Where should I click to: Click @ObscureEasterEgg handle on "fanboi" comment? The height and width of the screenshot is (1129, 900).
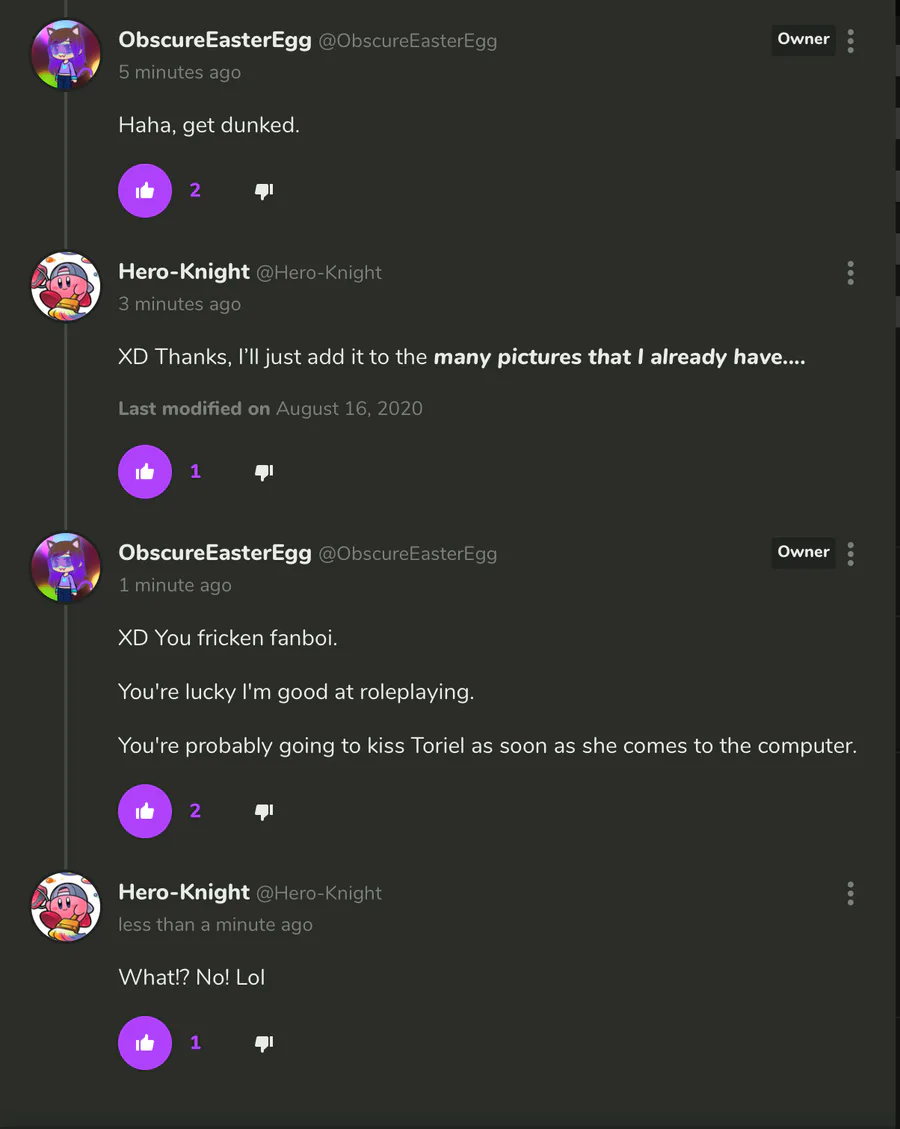407,553
